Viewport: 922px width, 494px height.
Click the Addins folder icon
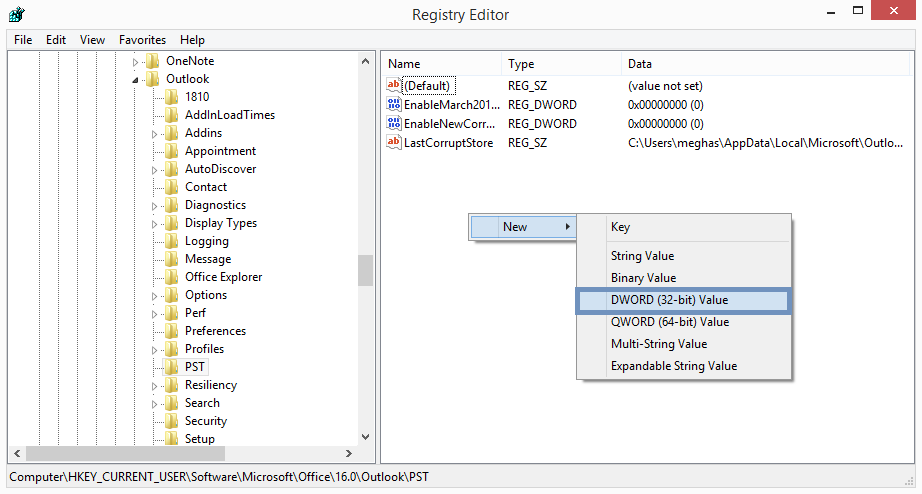171,133
